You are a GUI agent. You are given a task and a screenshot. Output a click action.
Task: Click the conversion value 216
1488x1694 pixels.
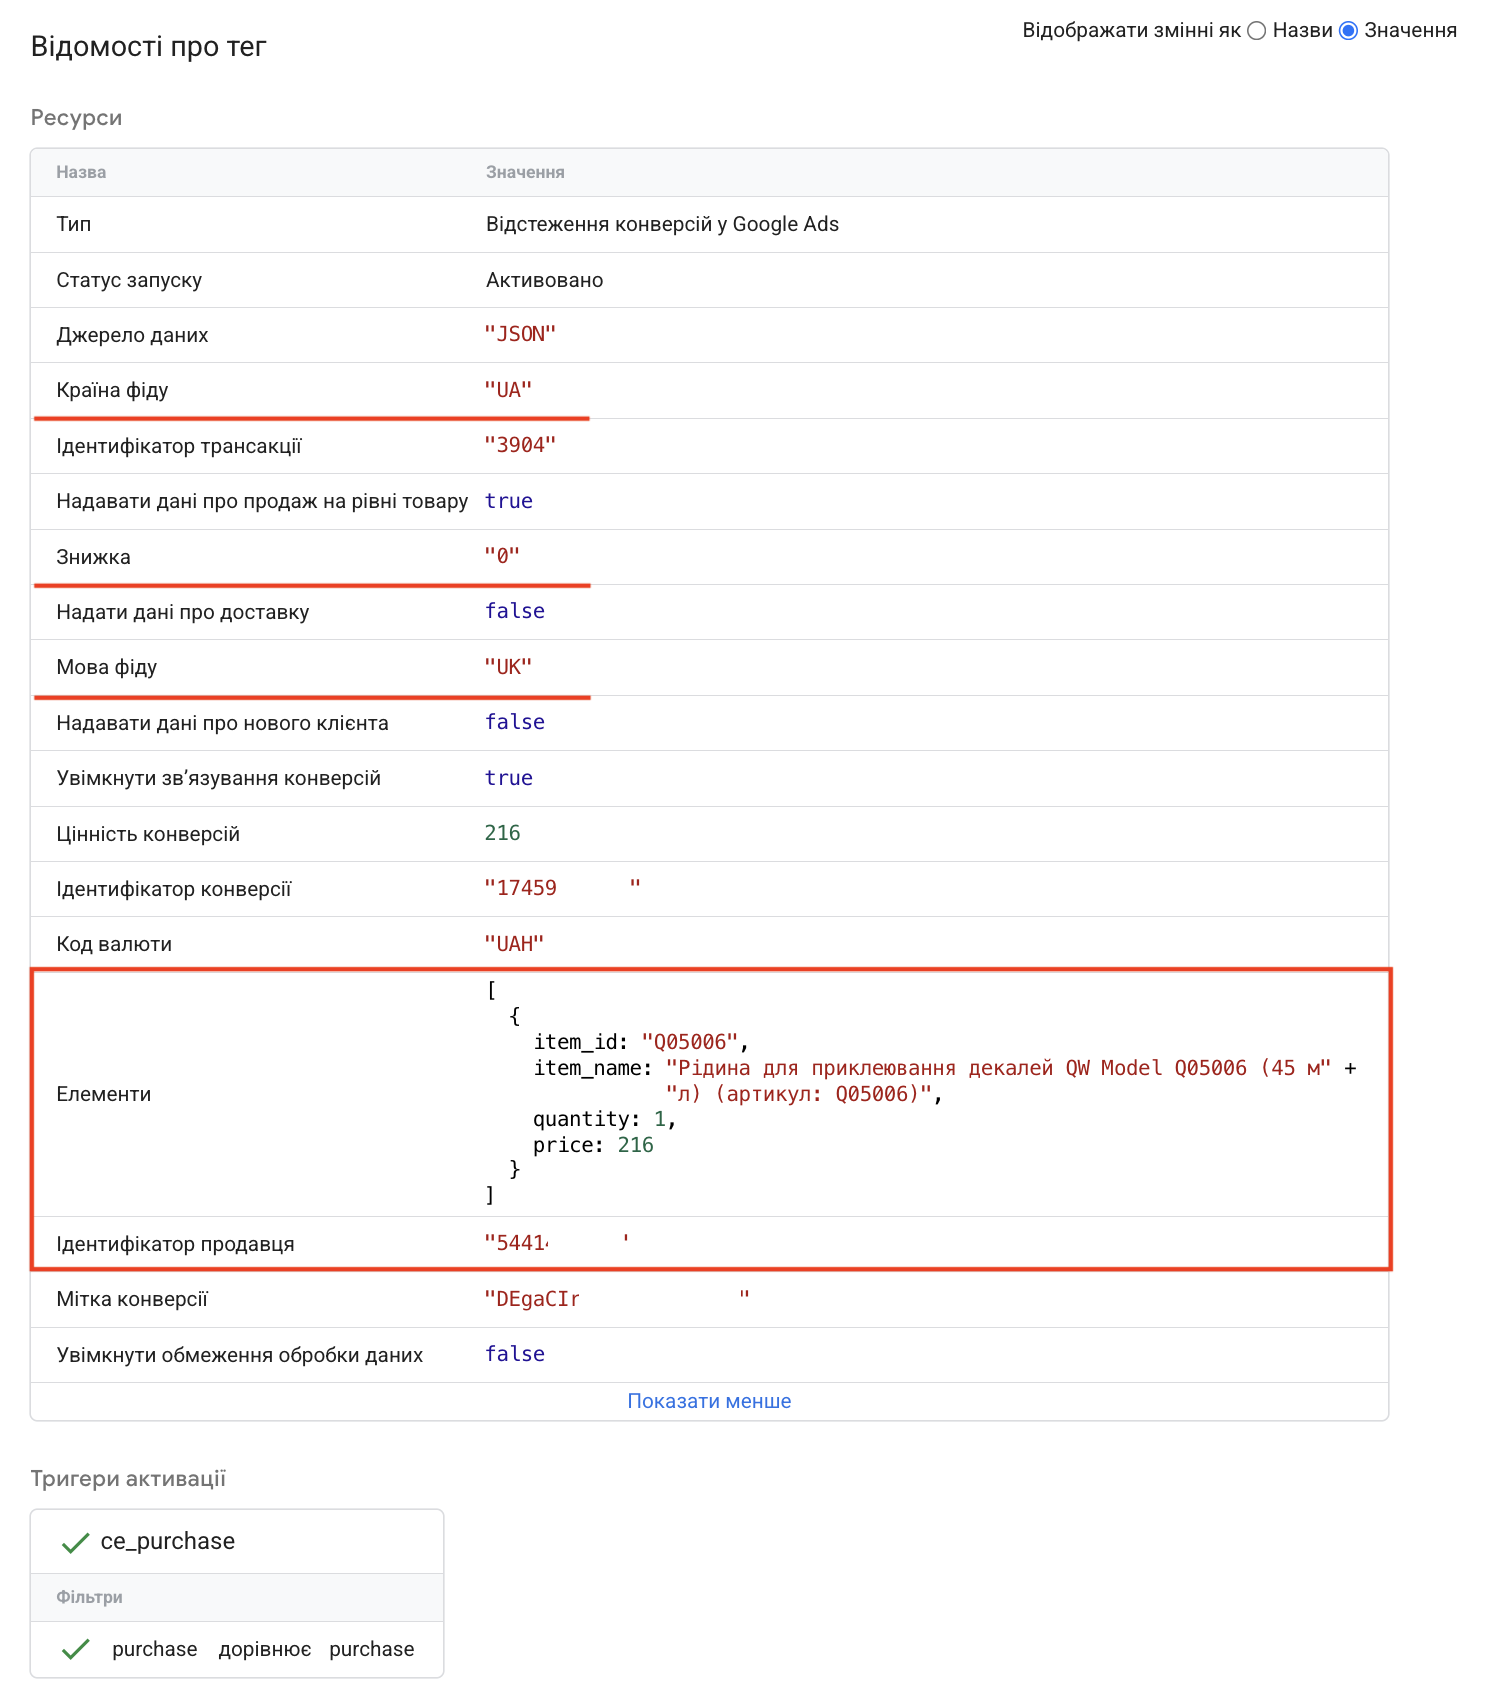[502, 833]
